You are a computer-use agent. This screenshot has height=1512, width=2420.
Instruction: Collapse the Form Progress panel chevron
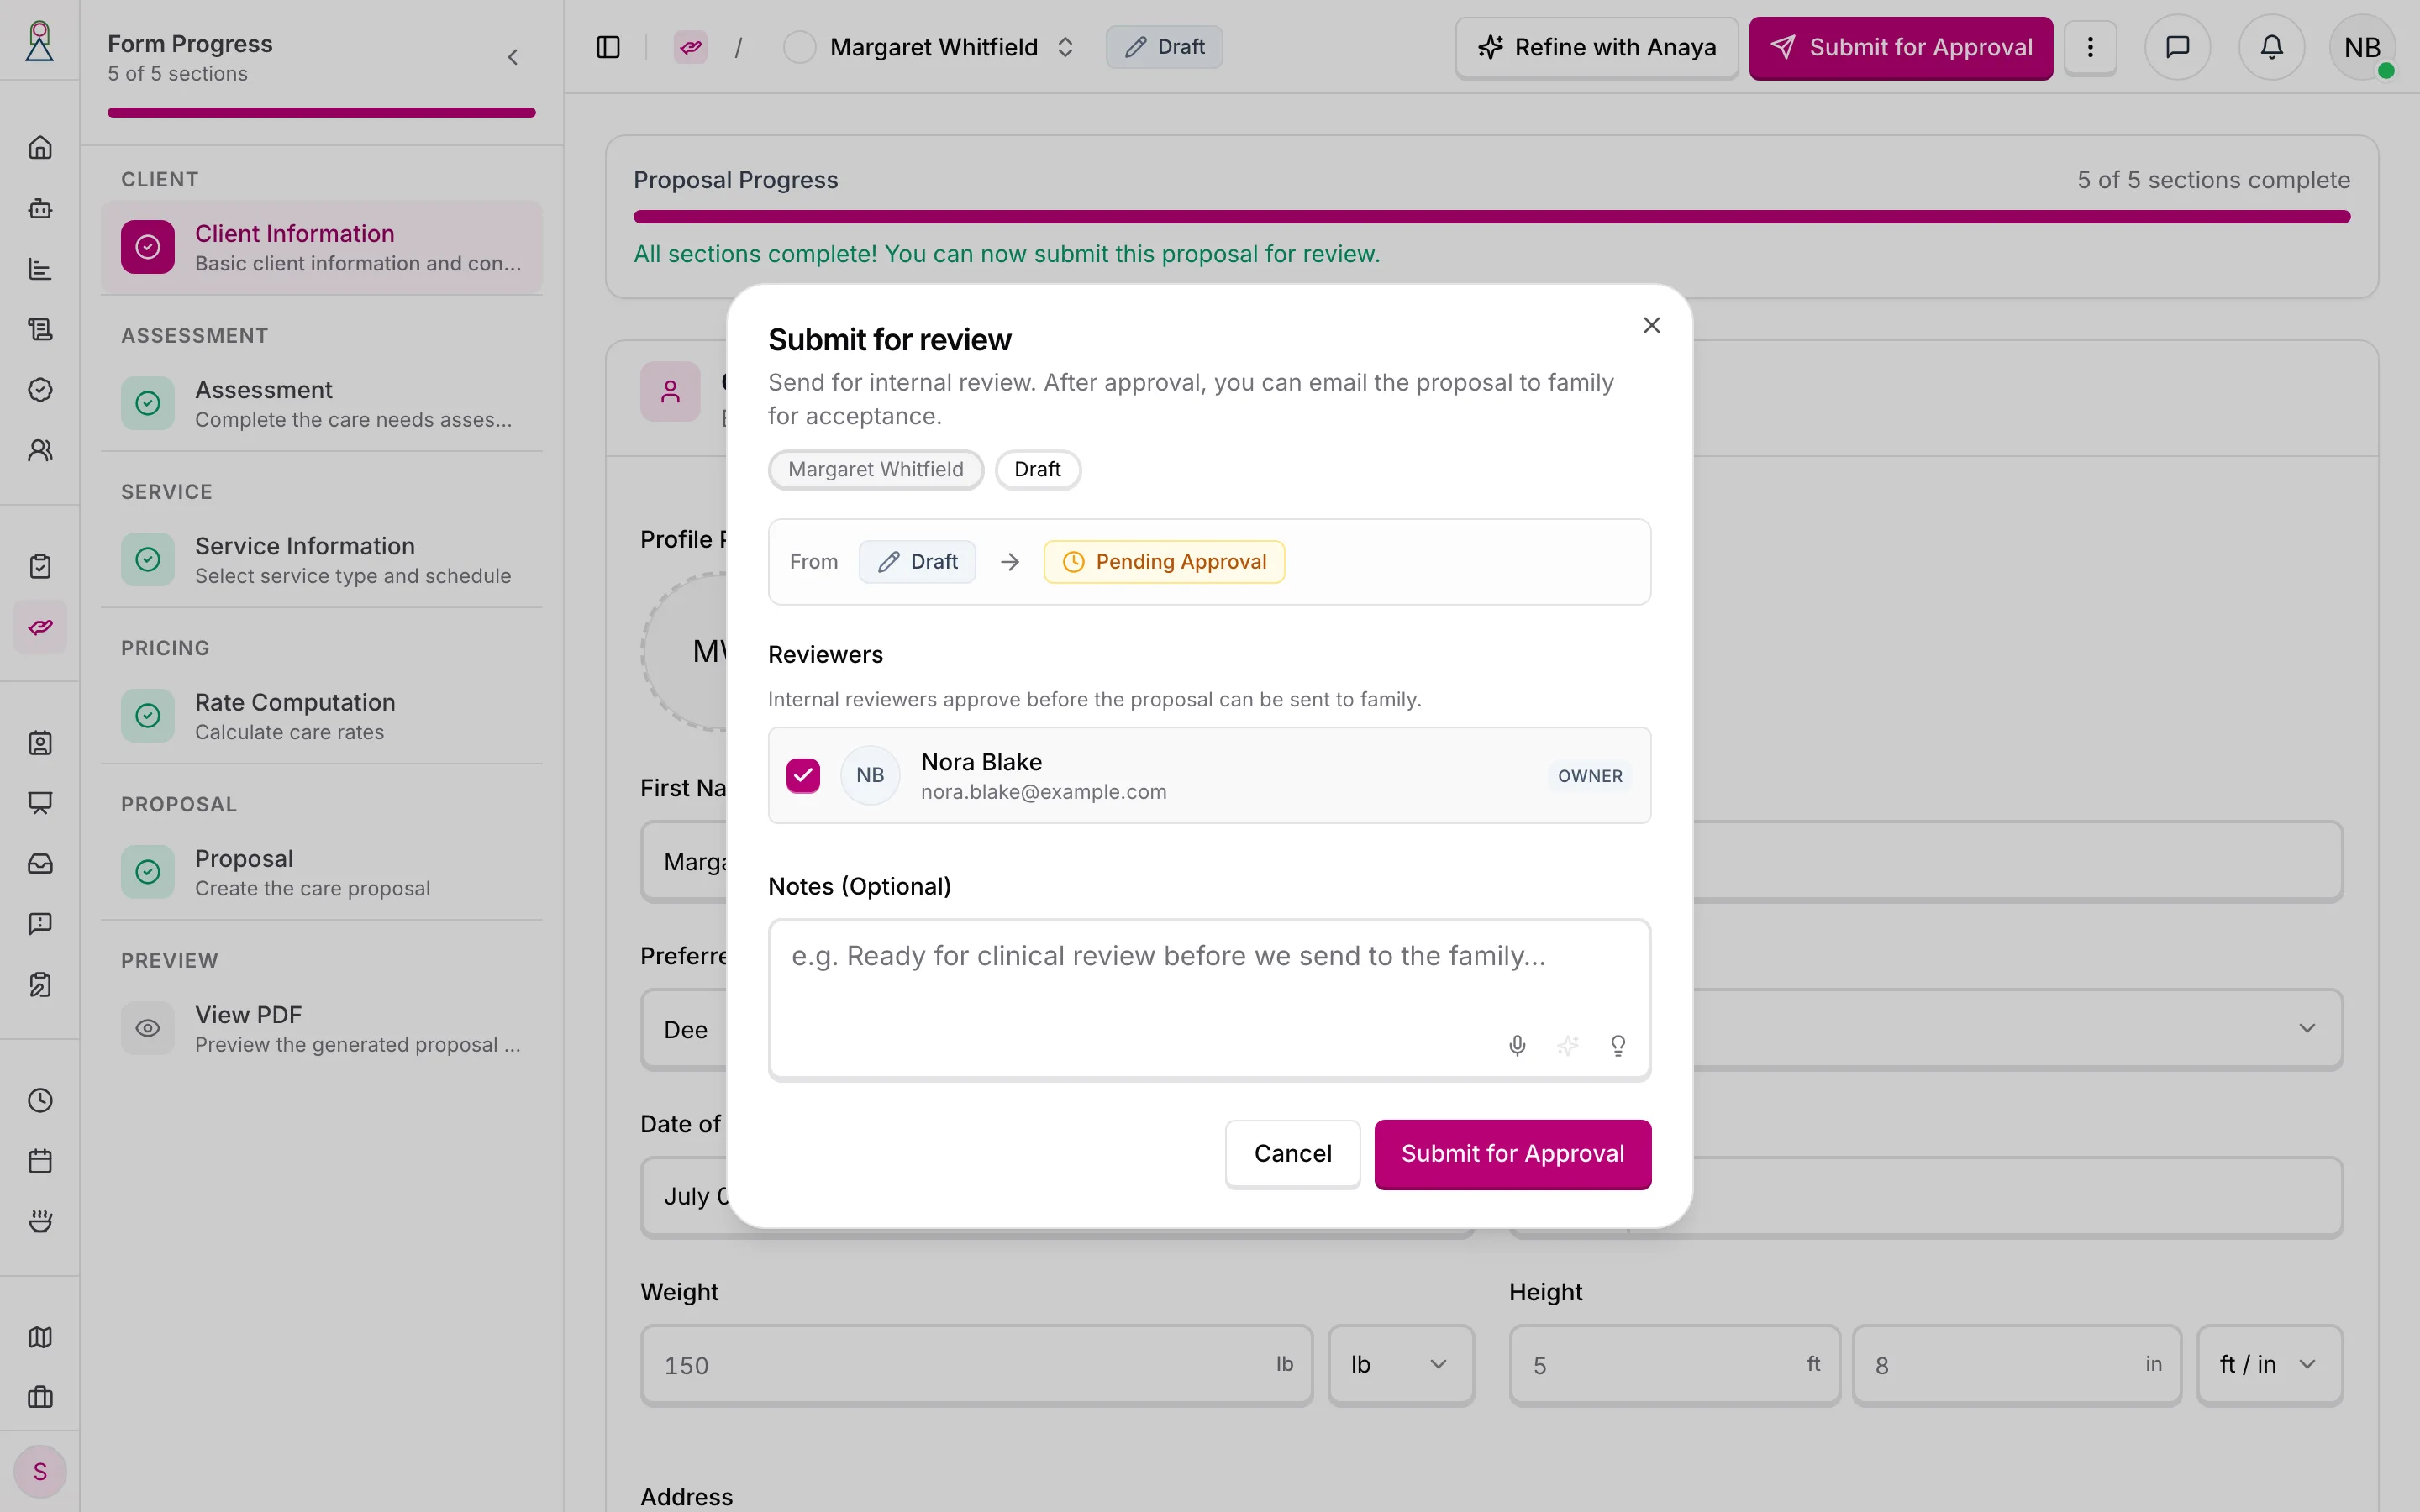(513, 57)
